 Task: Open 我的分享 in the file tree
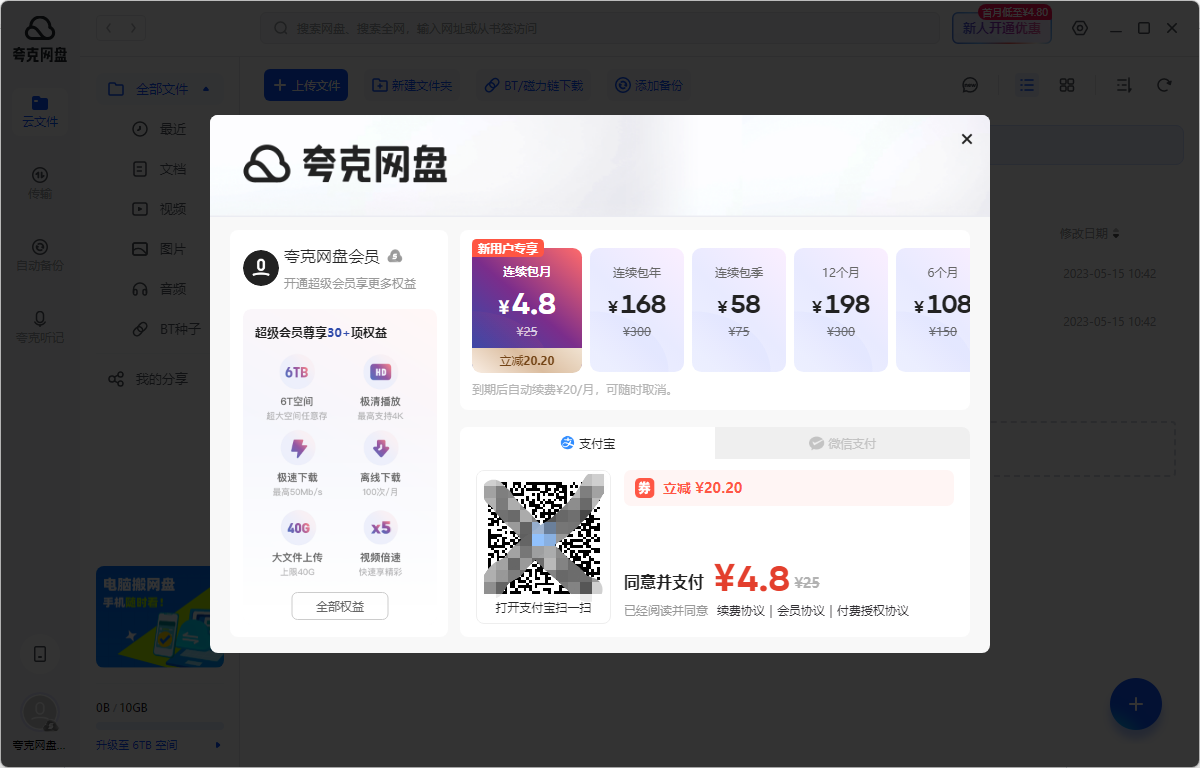click(x=148, y=379)
